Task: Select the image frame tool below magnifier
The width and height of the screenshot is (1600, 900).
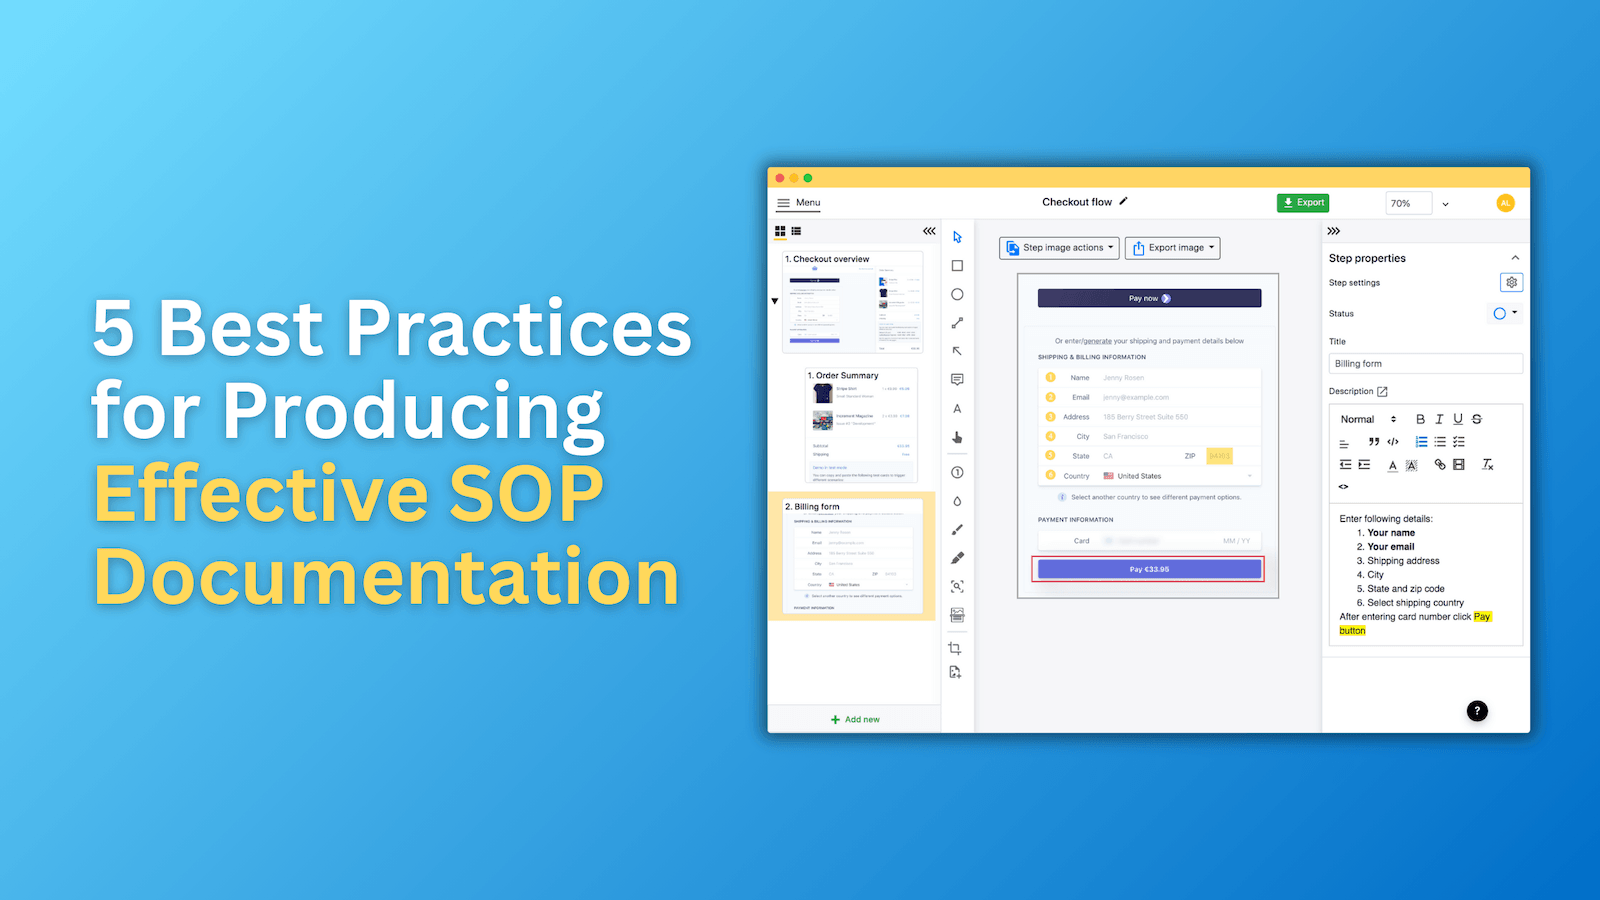Action: (957, 615)
